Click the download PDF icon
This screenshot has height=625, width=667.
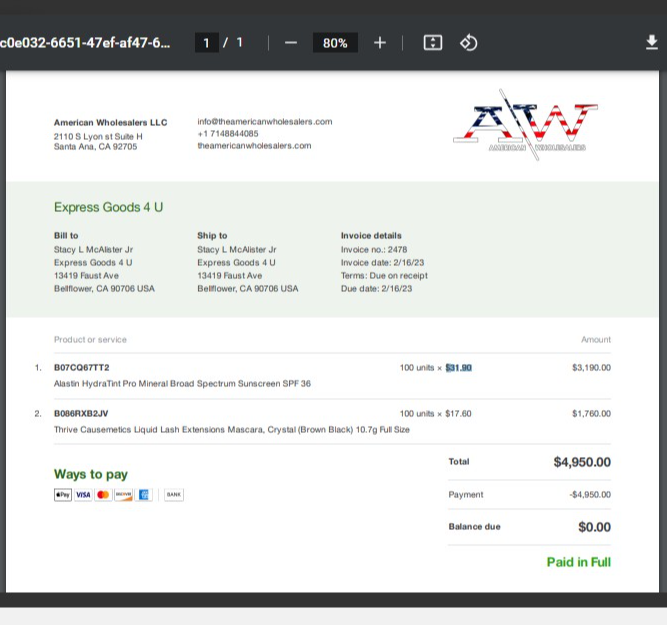point(652,43)
